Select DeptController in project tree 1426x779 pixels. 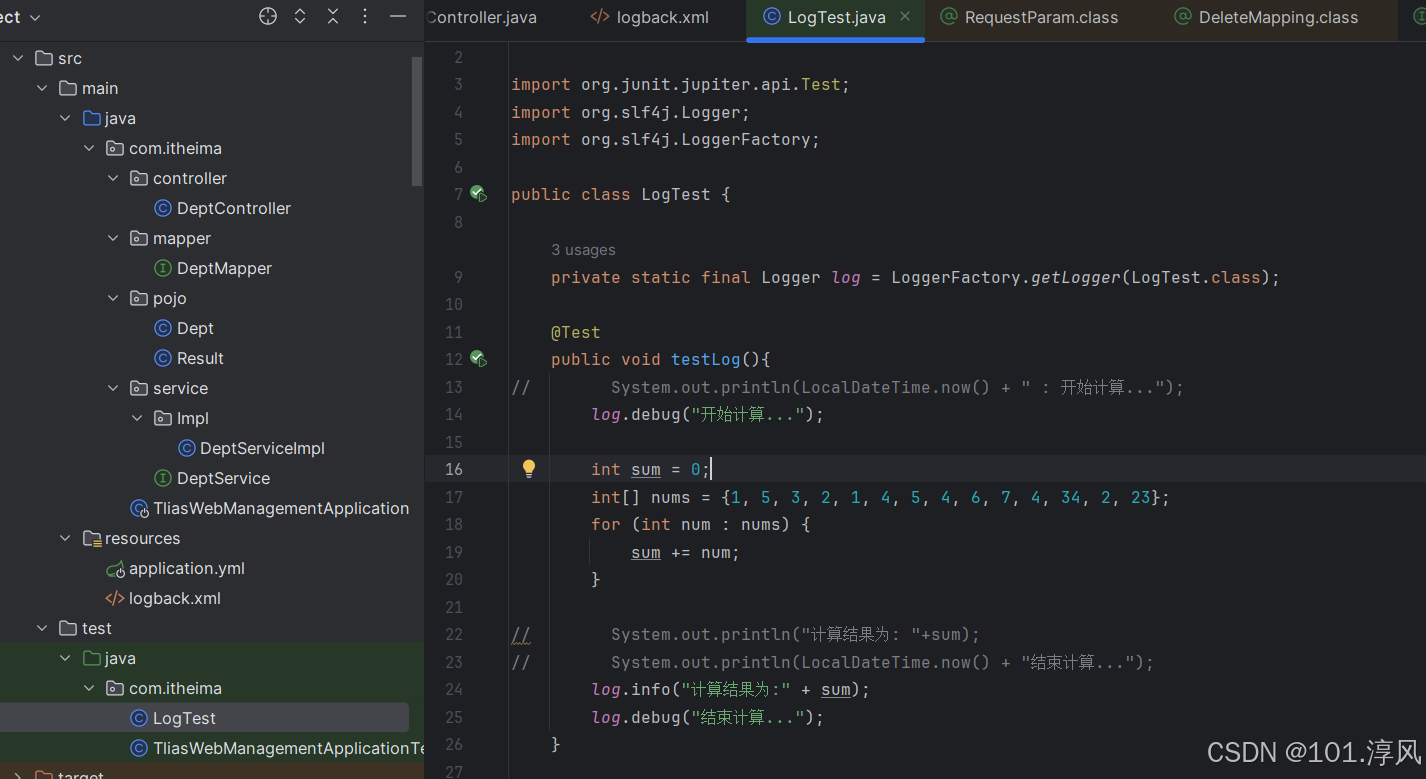pyautogui.click(x=234, y=208)
